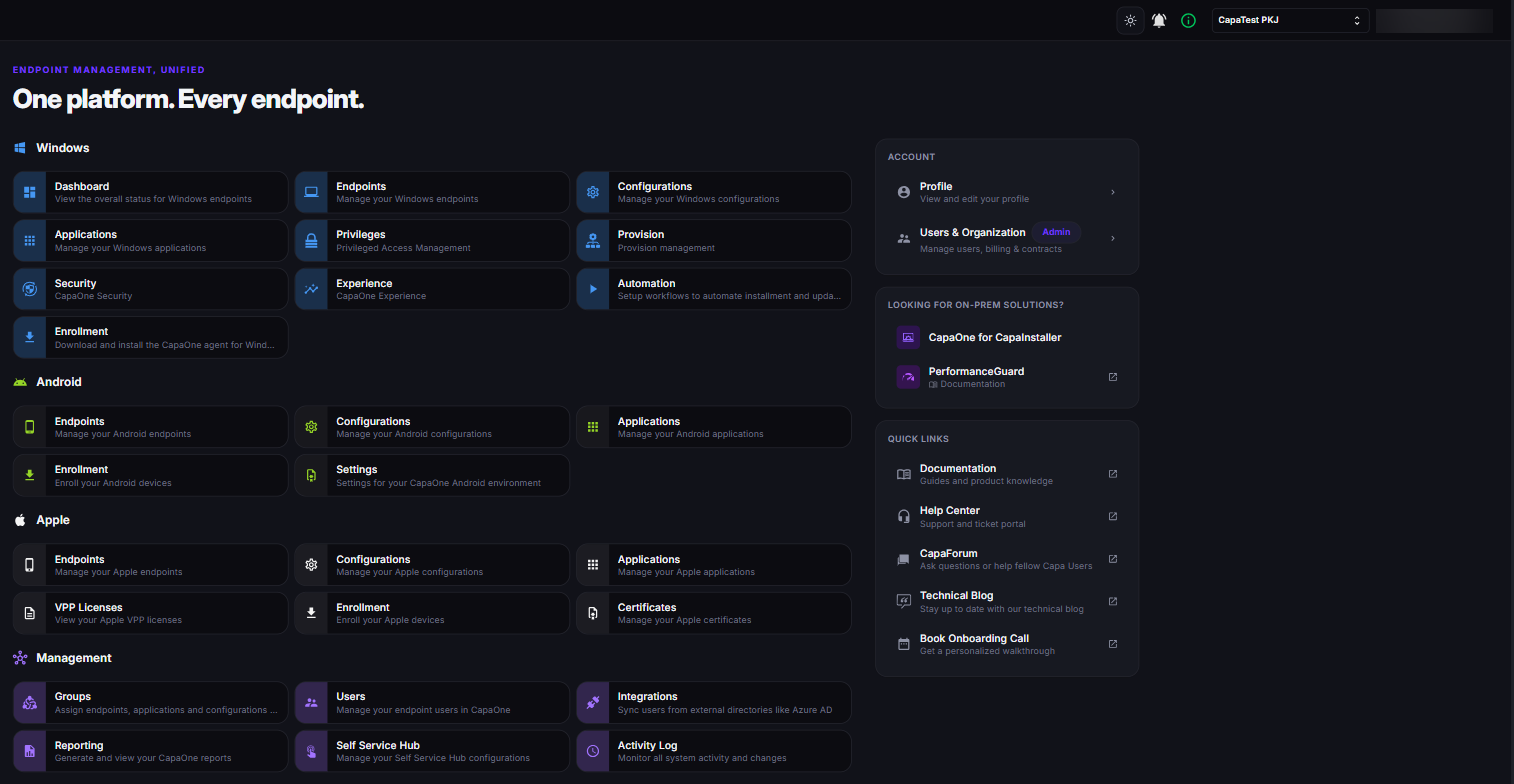Click the Experience chart icon

pos(311,289)
